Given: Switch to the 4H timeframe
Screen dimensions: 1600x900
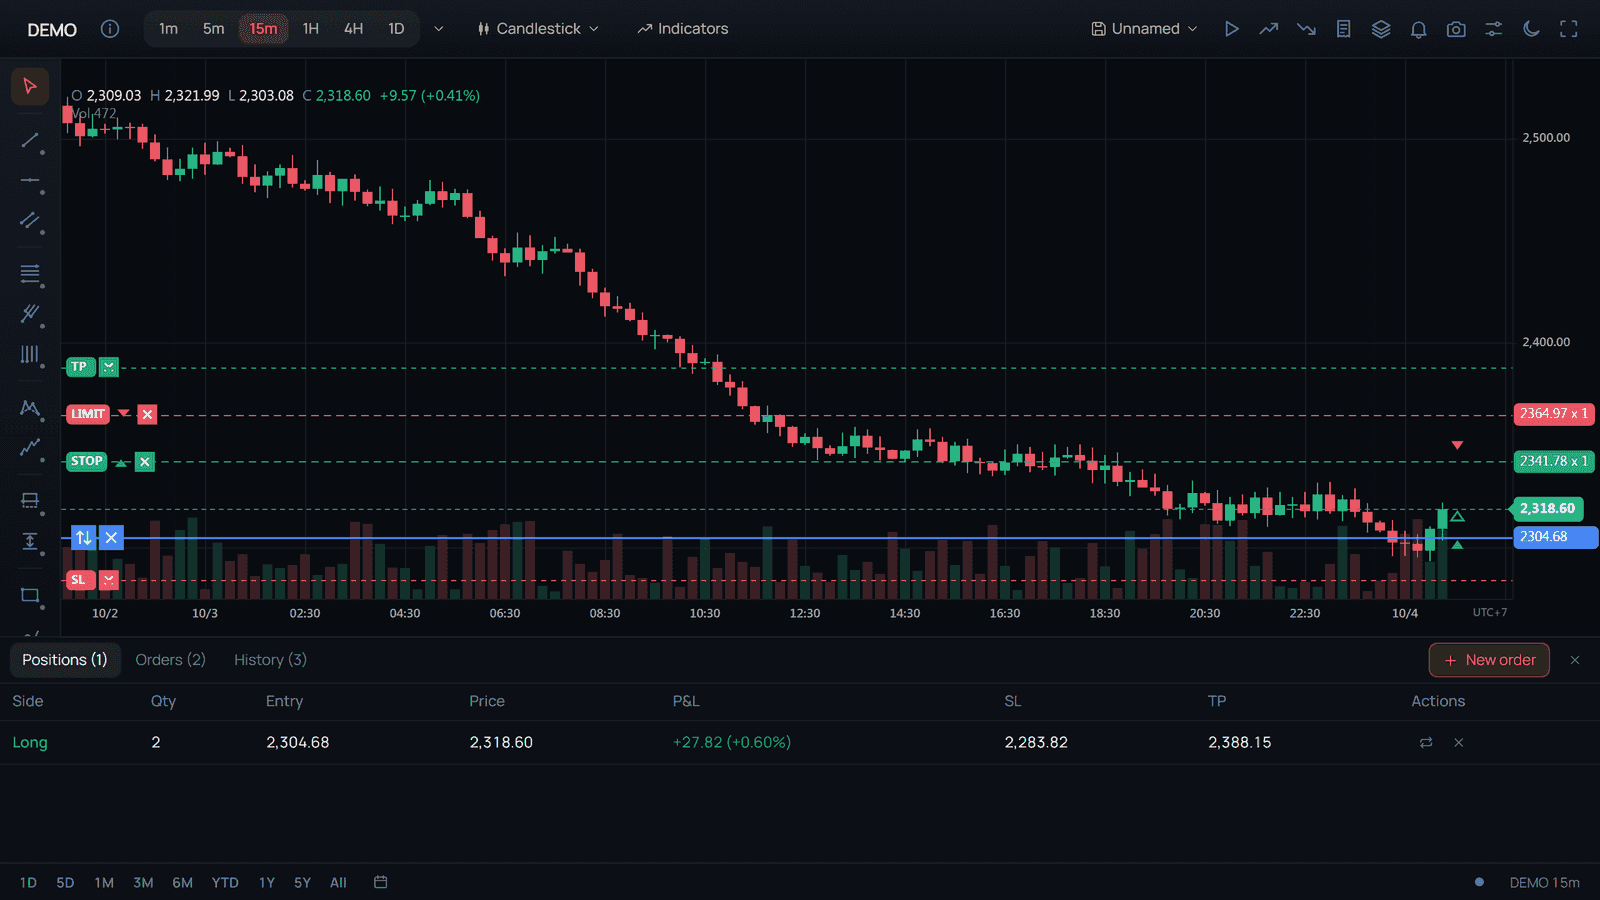Looking at the screenshot, I should [354, 29].
